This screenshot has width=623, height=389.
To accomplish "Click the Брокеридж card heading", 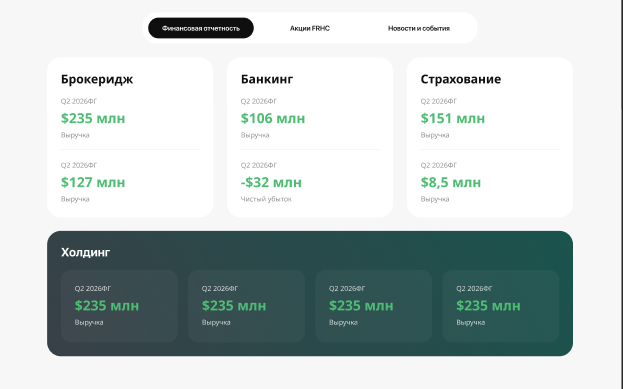I will click(97, 79).
